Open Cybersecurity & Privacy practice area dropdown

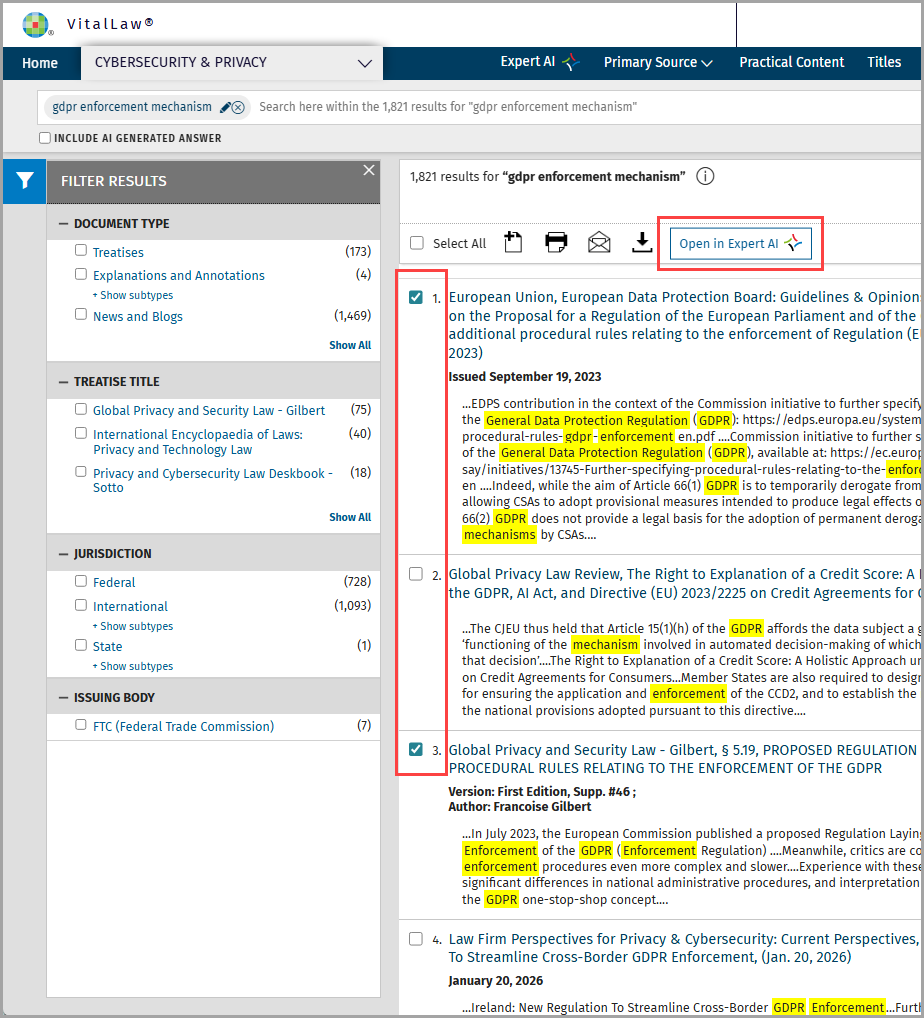[232, 63]
